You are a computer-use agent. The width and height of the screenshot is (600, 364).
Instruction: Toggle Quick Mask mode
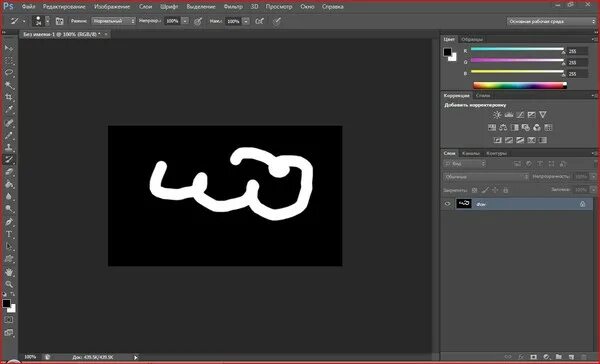tap(8, 320)
